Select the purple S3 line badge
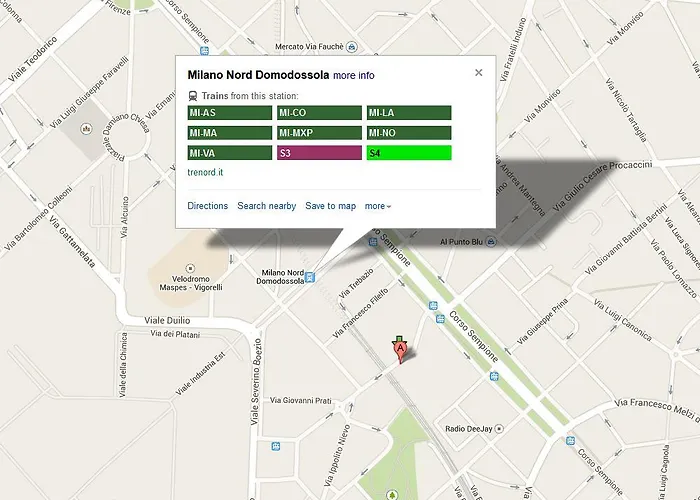The image size is (700, 500). tap(318, 153)
